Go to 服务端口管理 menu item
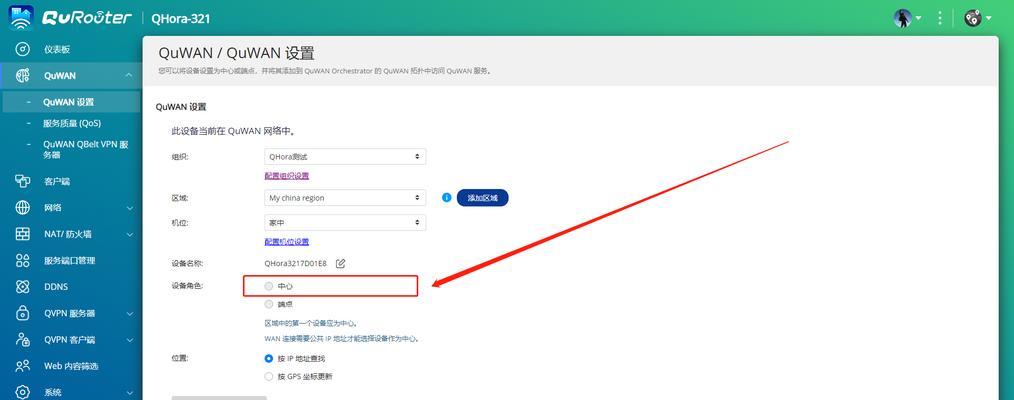 point(70,260)
